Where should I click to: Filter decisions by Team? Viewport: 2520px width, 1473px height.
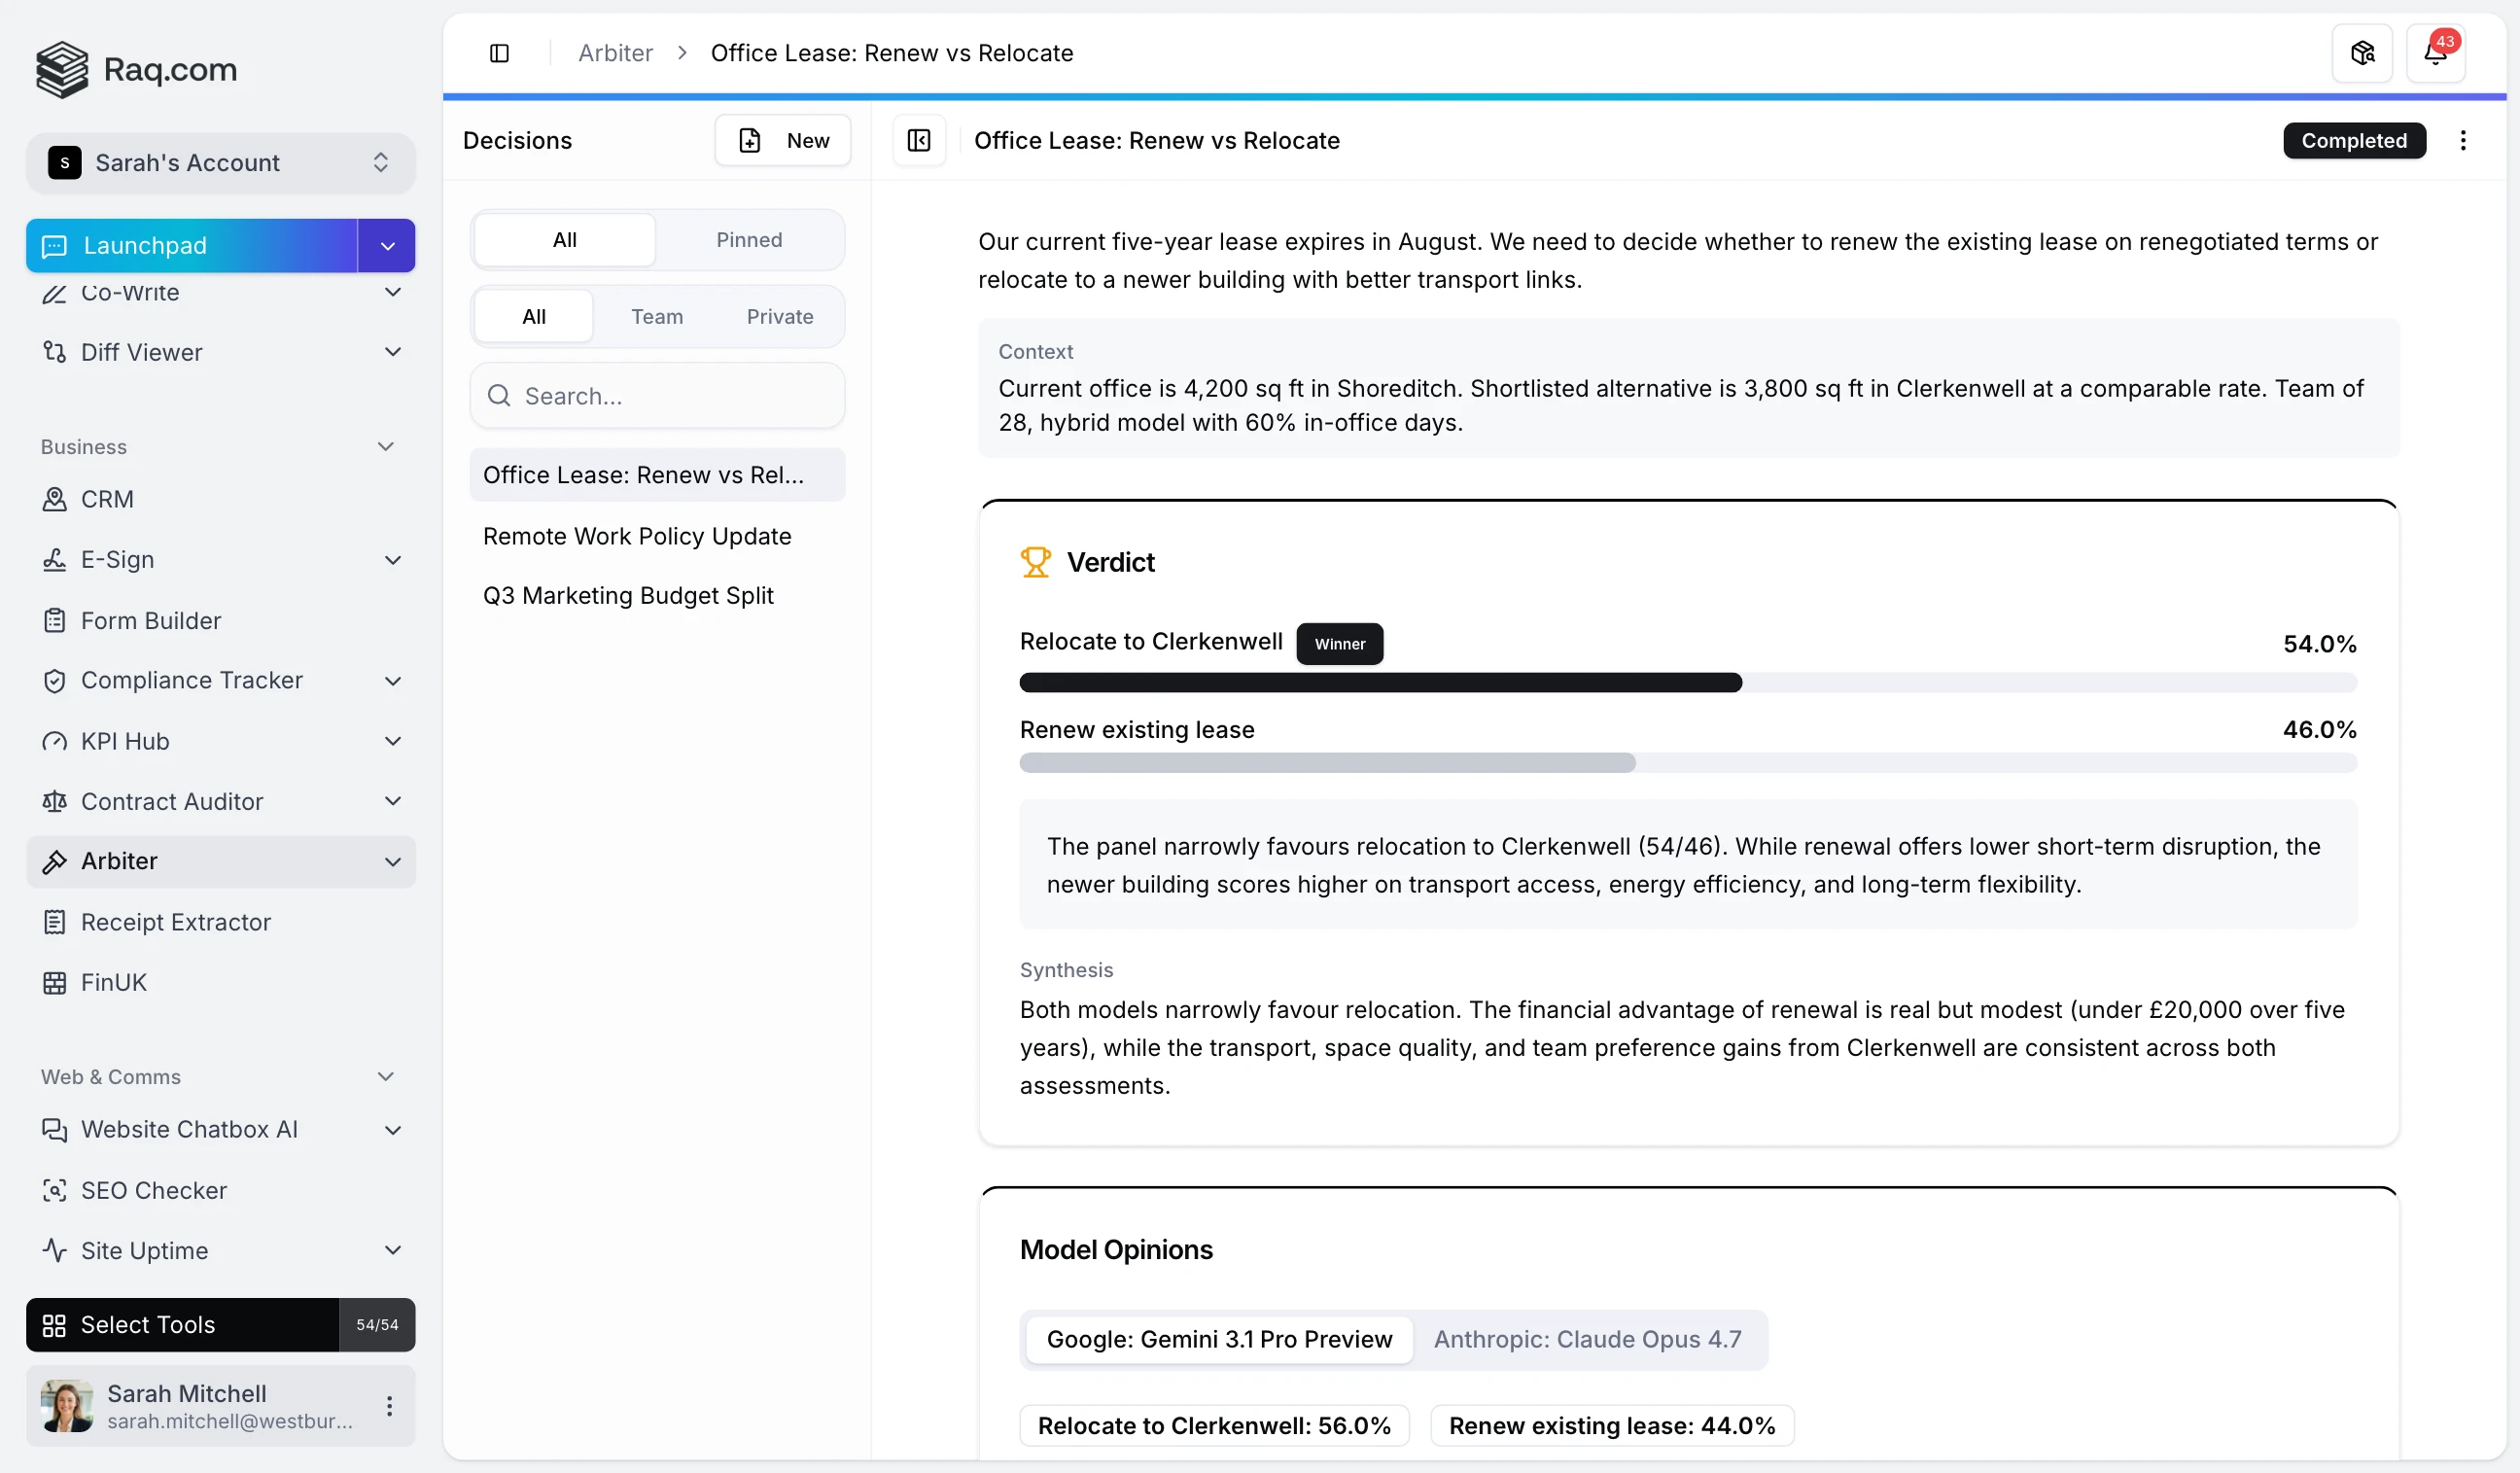(x=656, y=317)
